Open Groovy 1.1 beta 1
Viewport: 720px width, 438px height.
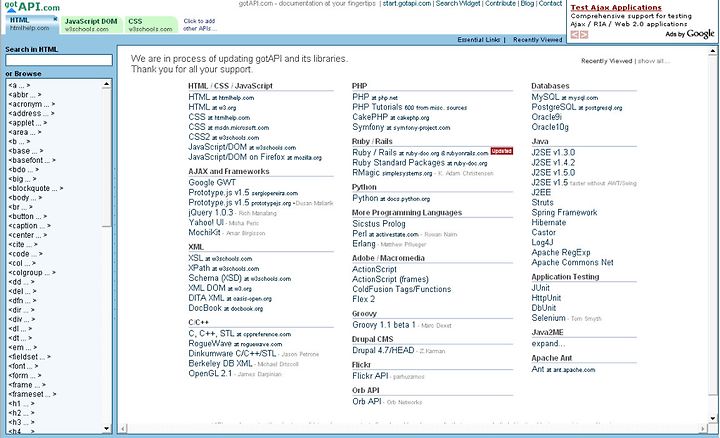[384, 325]
